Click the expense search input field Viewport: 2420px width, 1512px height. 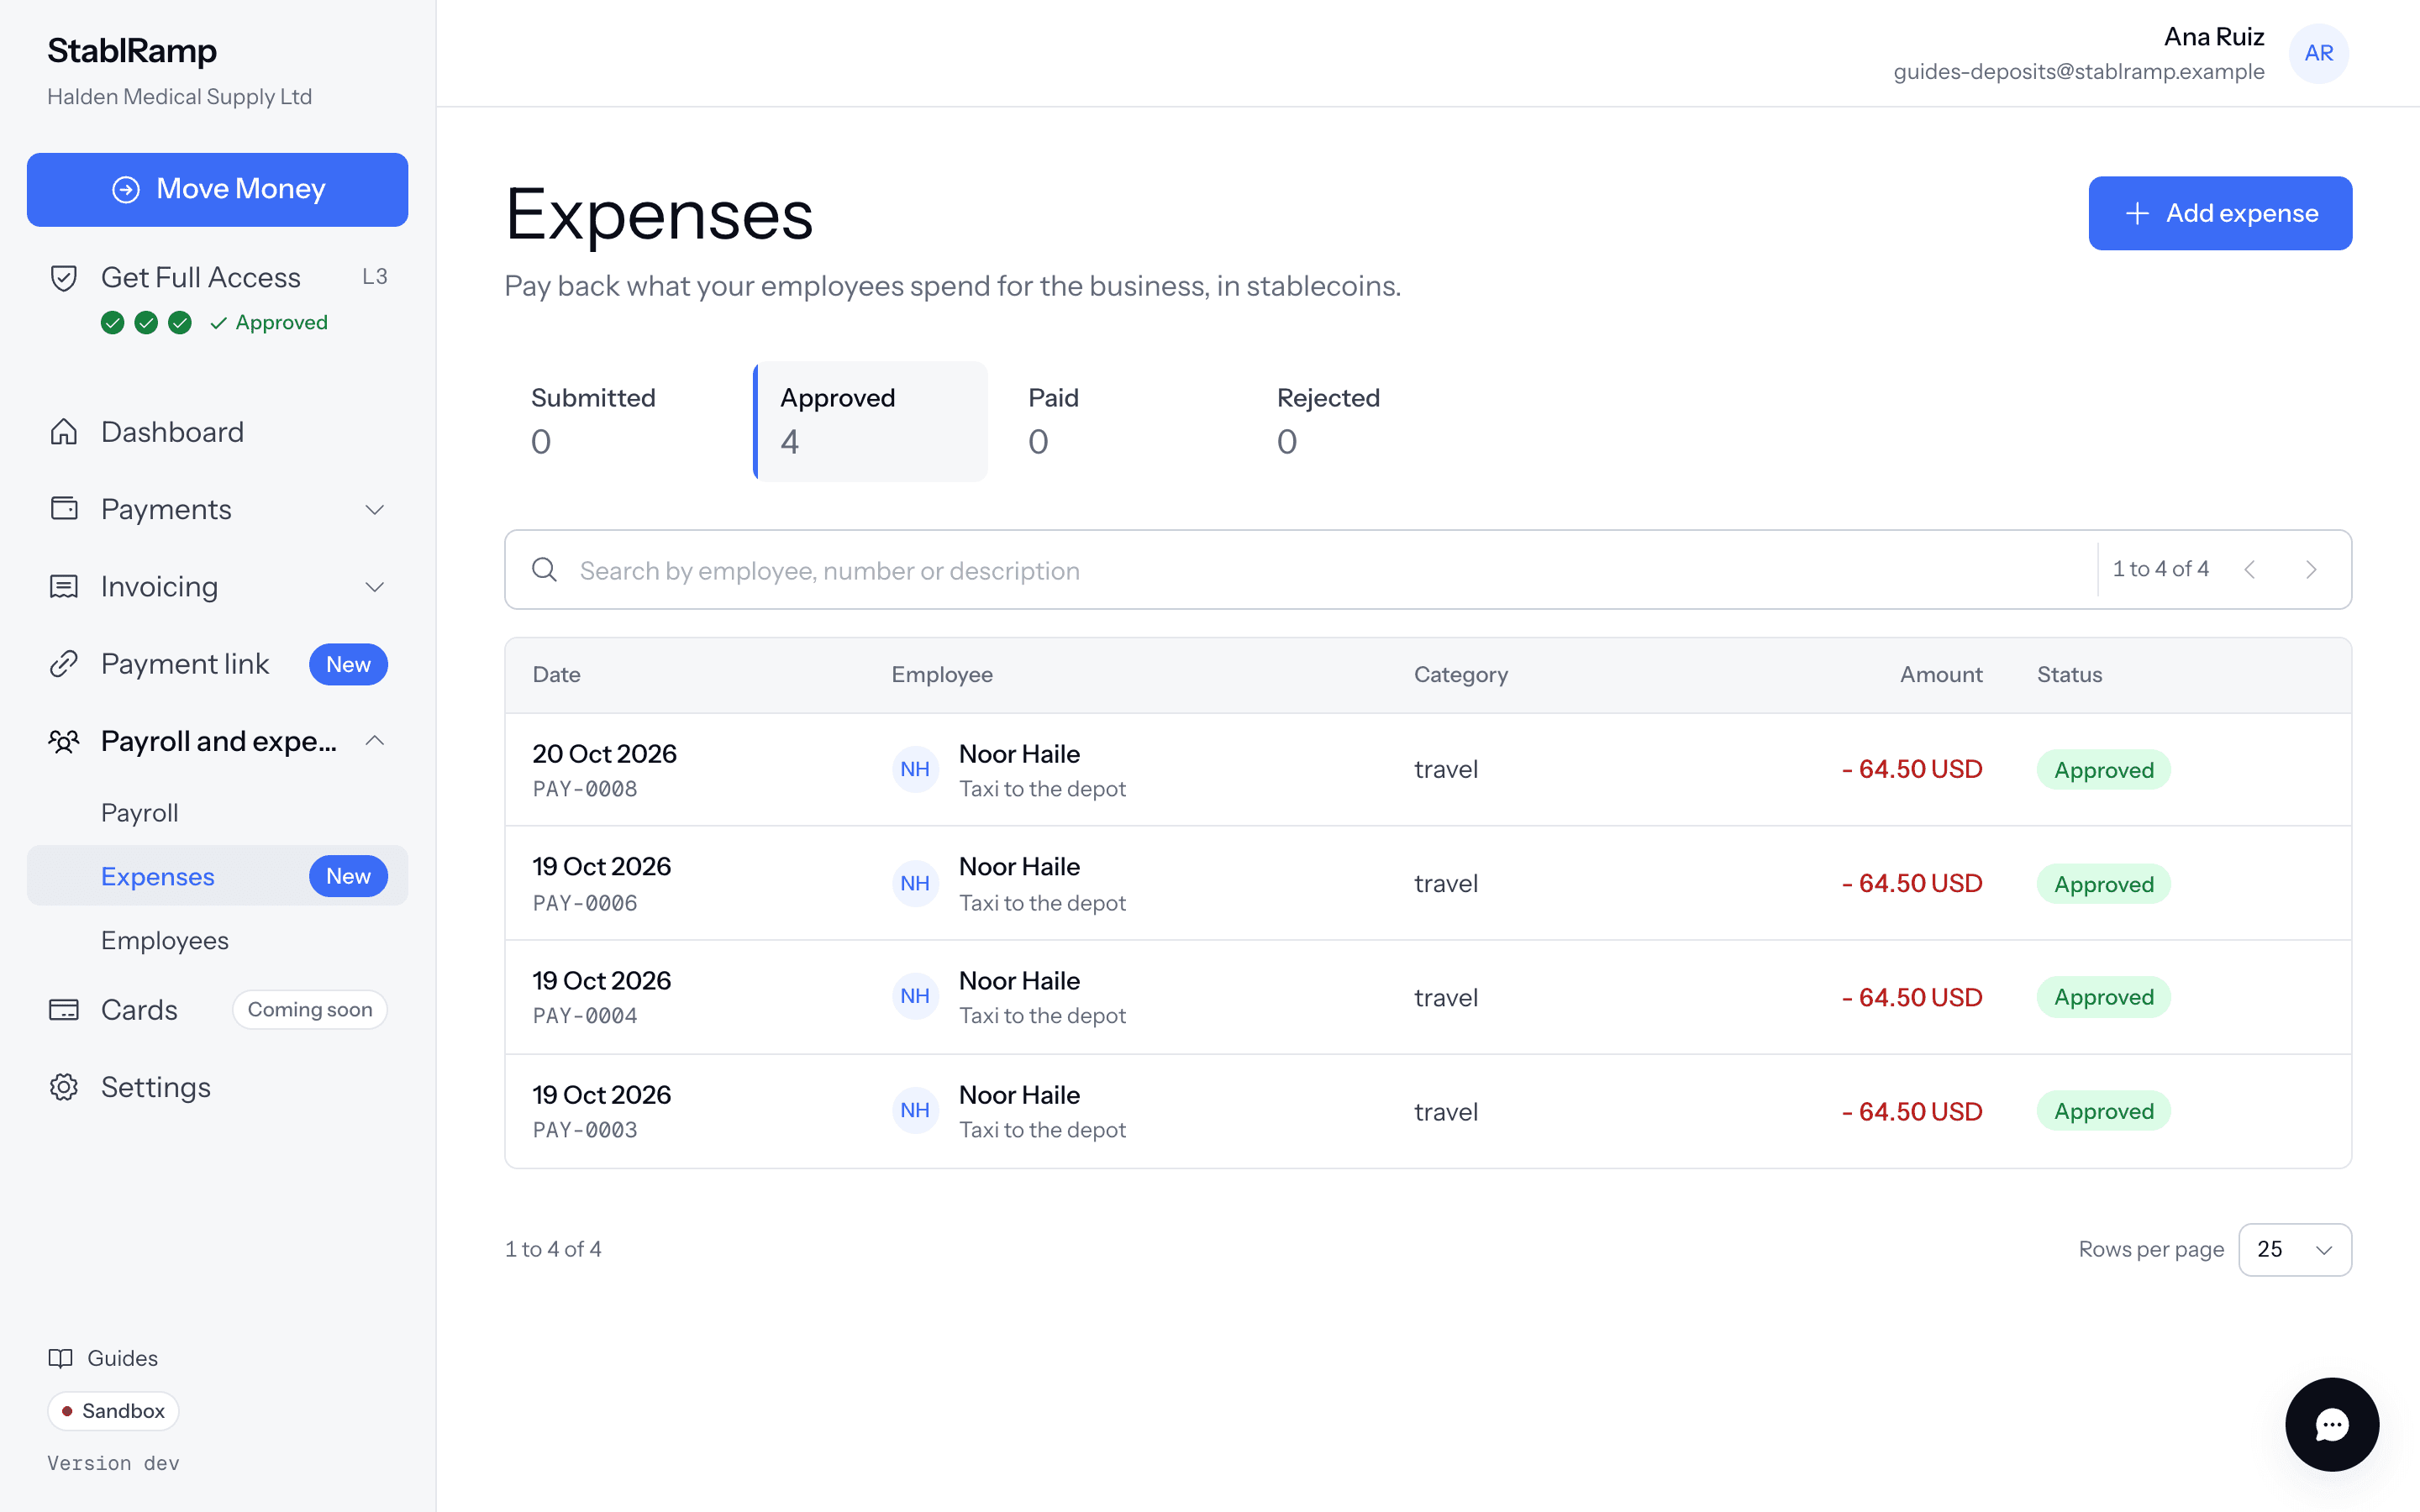click(x=1300, y=570)
